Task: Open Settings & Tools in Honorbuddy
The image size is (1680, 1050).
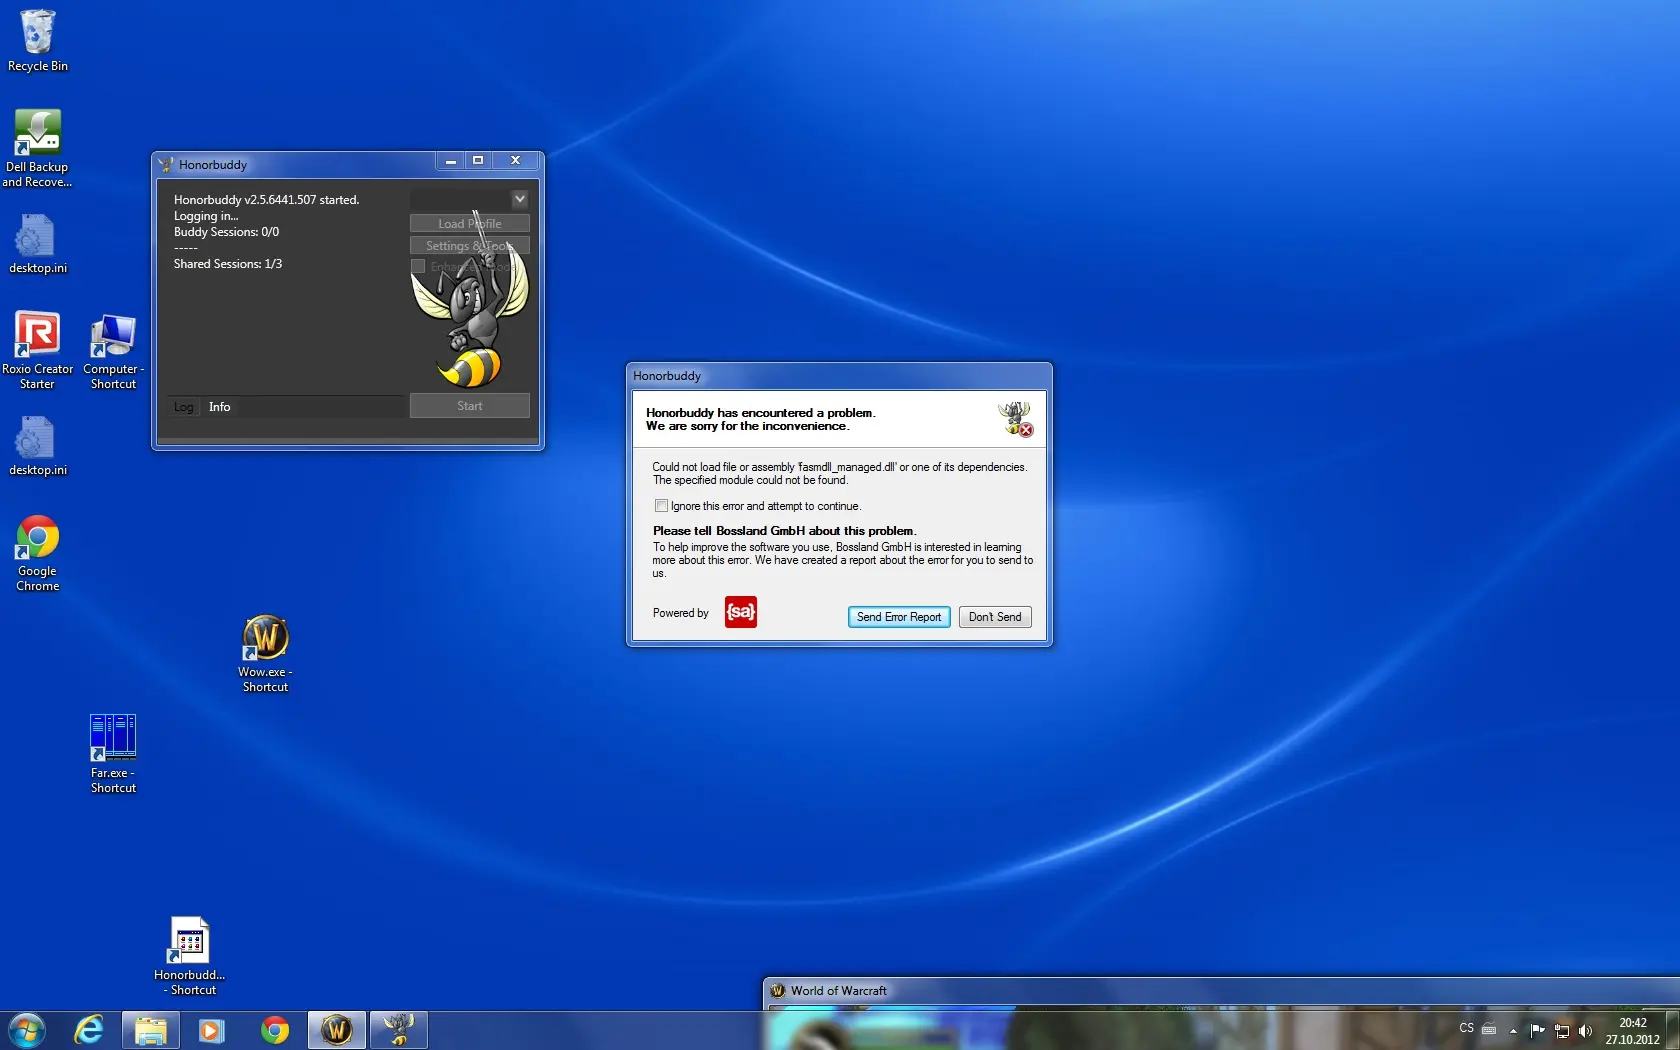Action: pyautogui.click(x=470, y=246)
